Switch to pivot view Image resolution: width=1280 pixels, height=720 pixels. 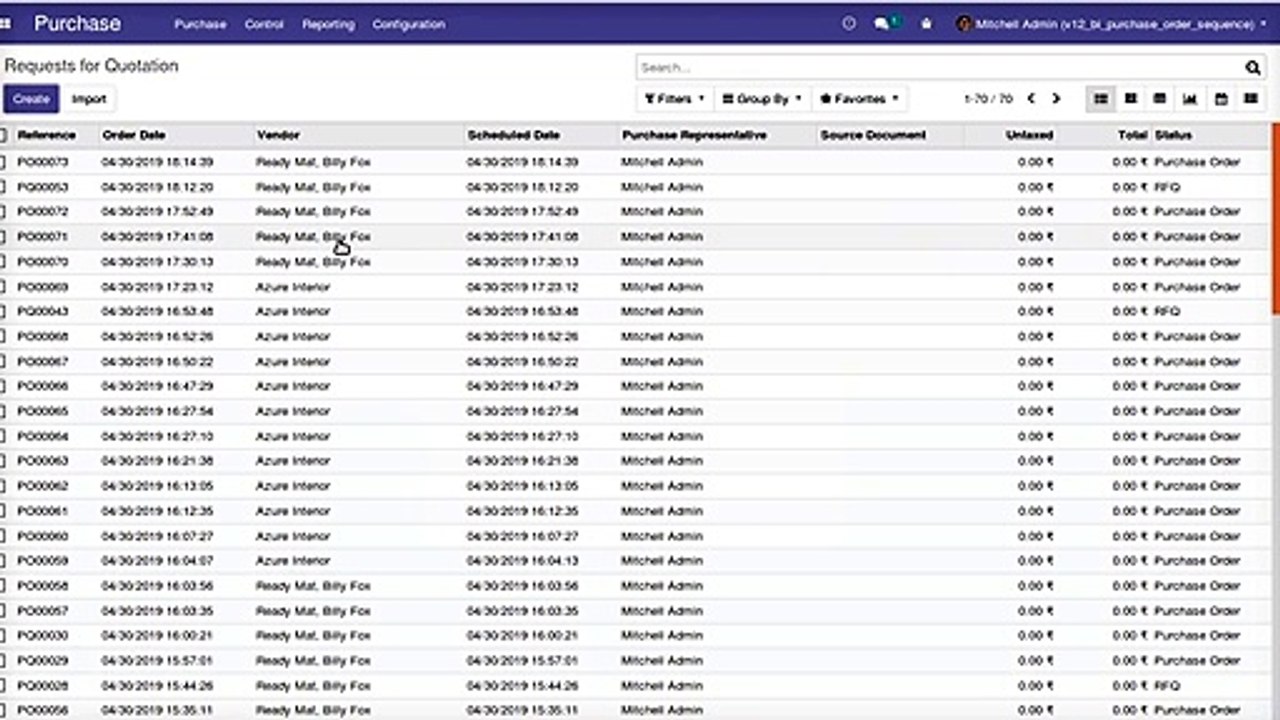pyautogui.click(x=1160, y=99)
